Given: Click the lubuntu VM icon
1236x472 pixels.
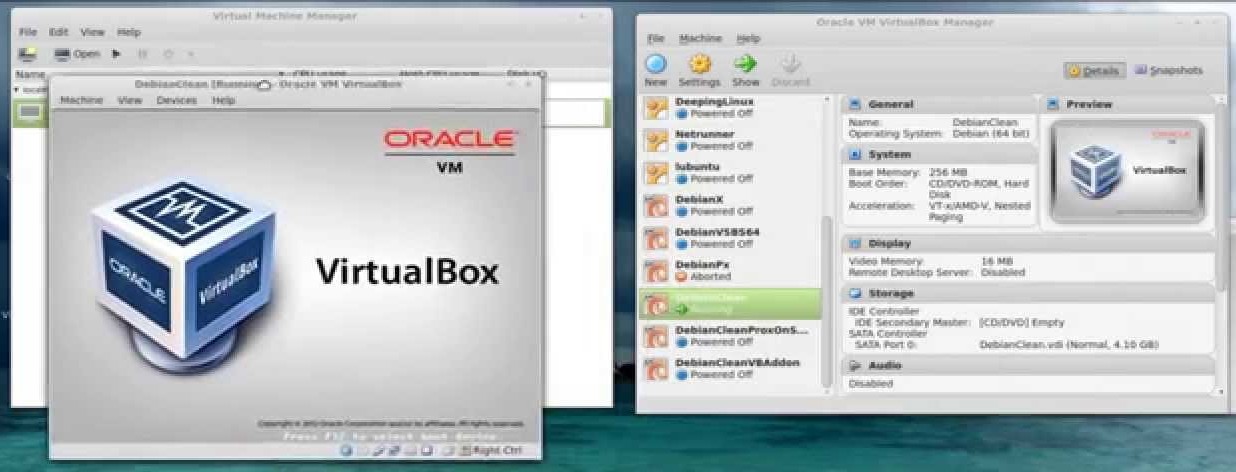Looking at the screenshot, I should tap(656, 173).
